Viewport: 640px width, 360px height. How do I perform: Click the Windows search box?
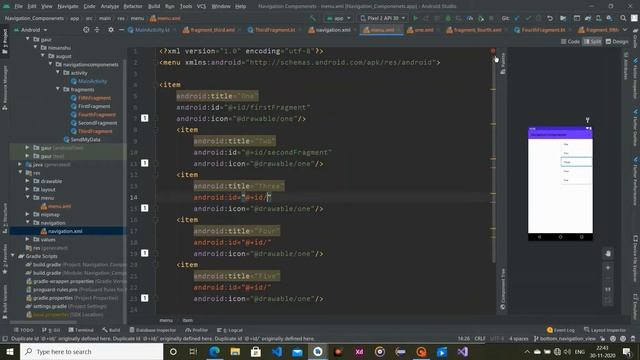click(91, 351)
